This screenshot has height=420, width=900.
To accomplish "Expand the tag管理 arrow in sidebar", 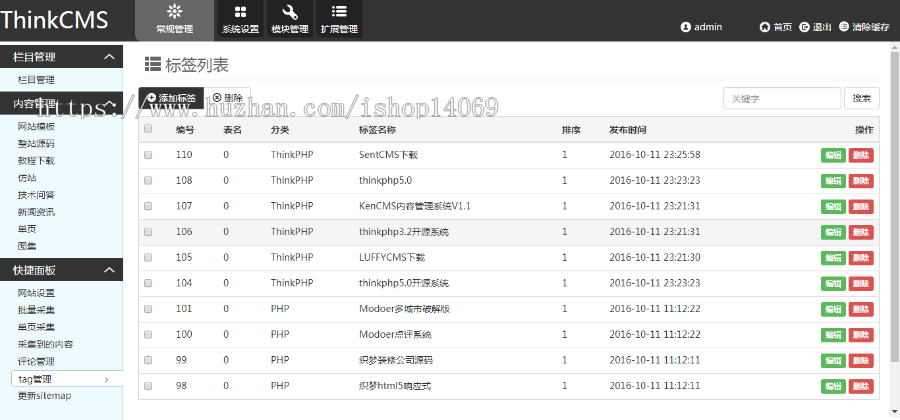I will tap(107, 379).
